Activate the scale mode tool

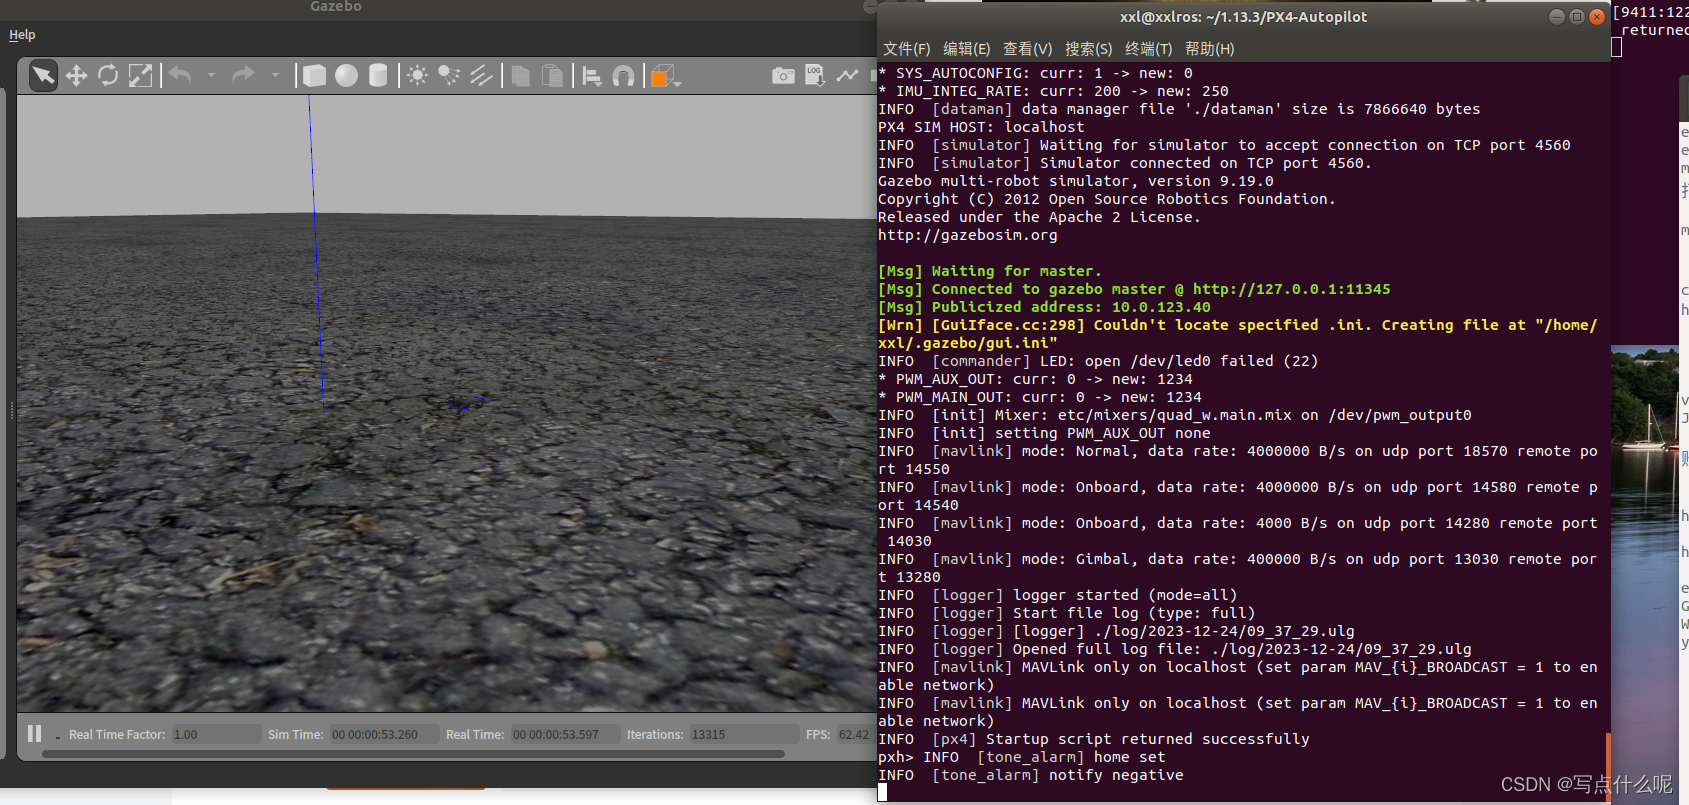coord(141,76)
